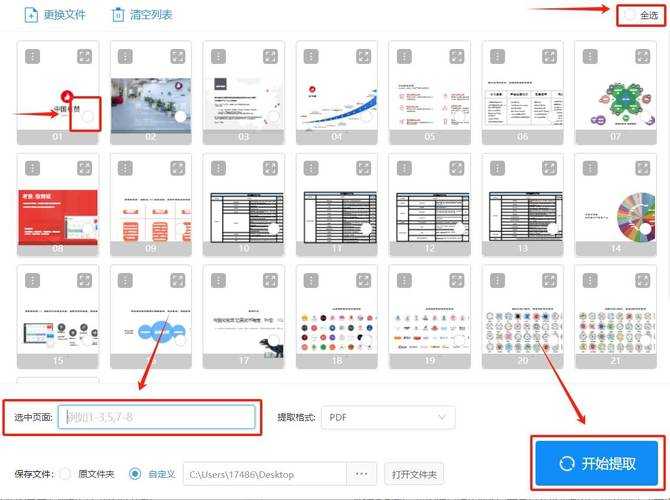
Task: Click the enlarge icon on page 14
Action: [x=643, y=168]
